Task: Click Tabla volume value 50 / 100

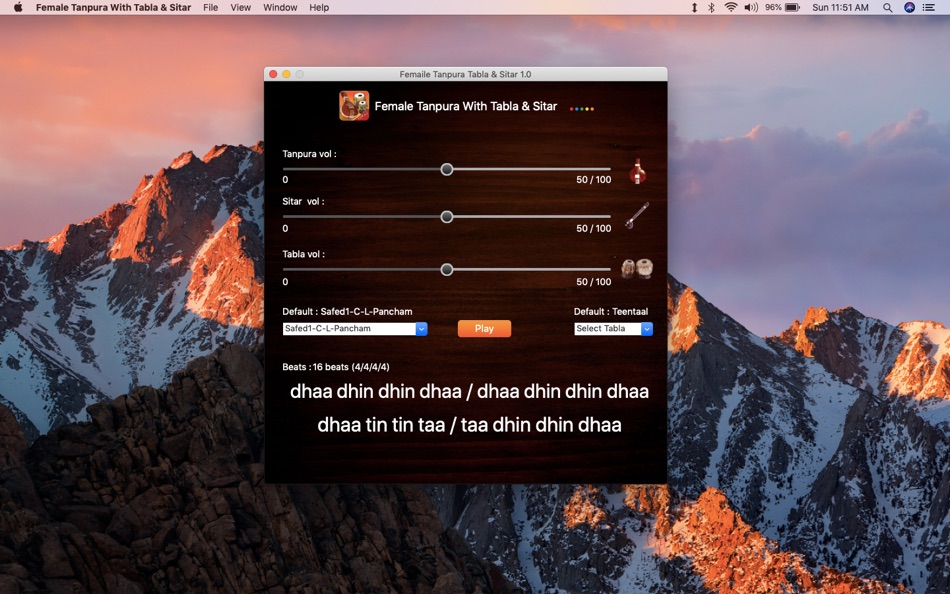Action: click(x=594, y=282)
